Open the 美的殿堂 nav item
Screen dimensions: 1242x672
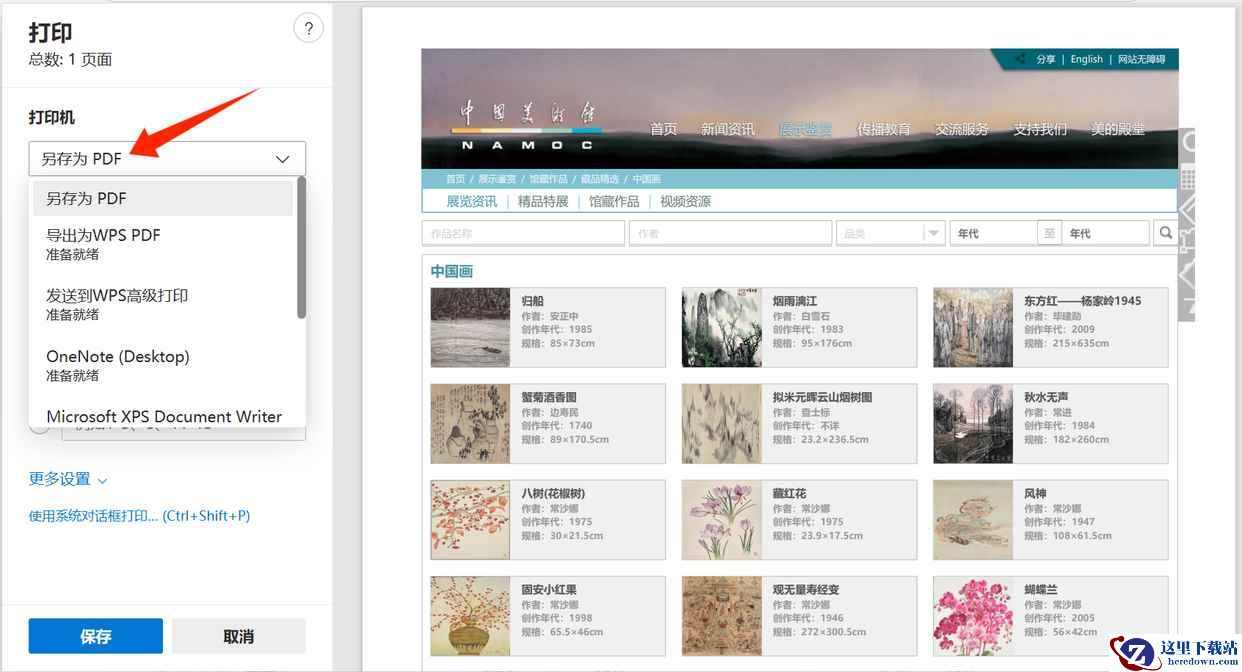point(1118,129)
